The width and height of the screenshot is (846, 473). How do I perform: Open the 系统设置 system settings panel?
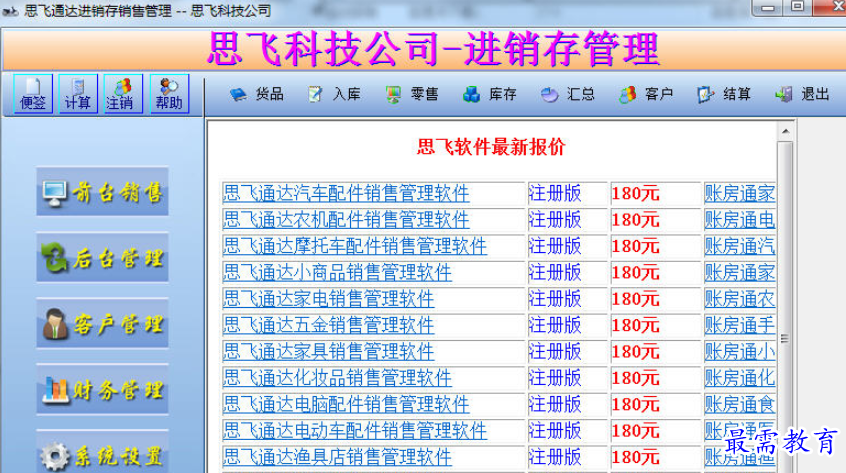pos(103,453)
